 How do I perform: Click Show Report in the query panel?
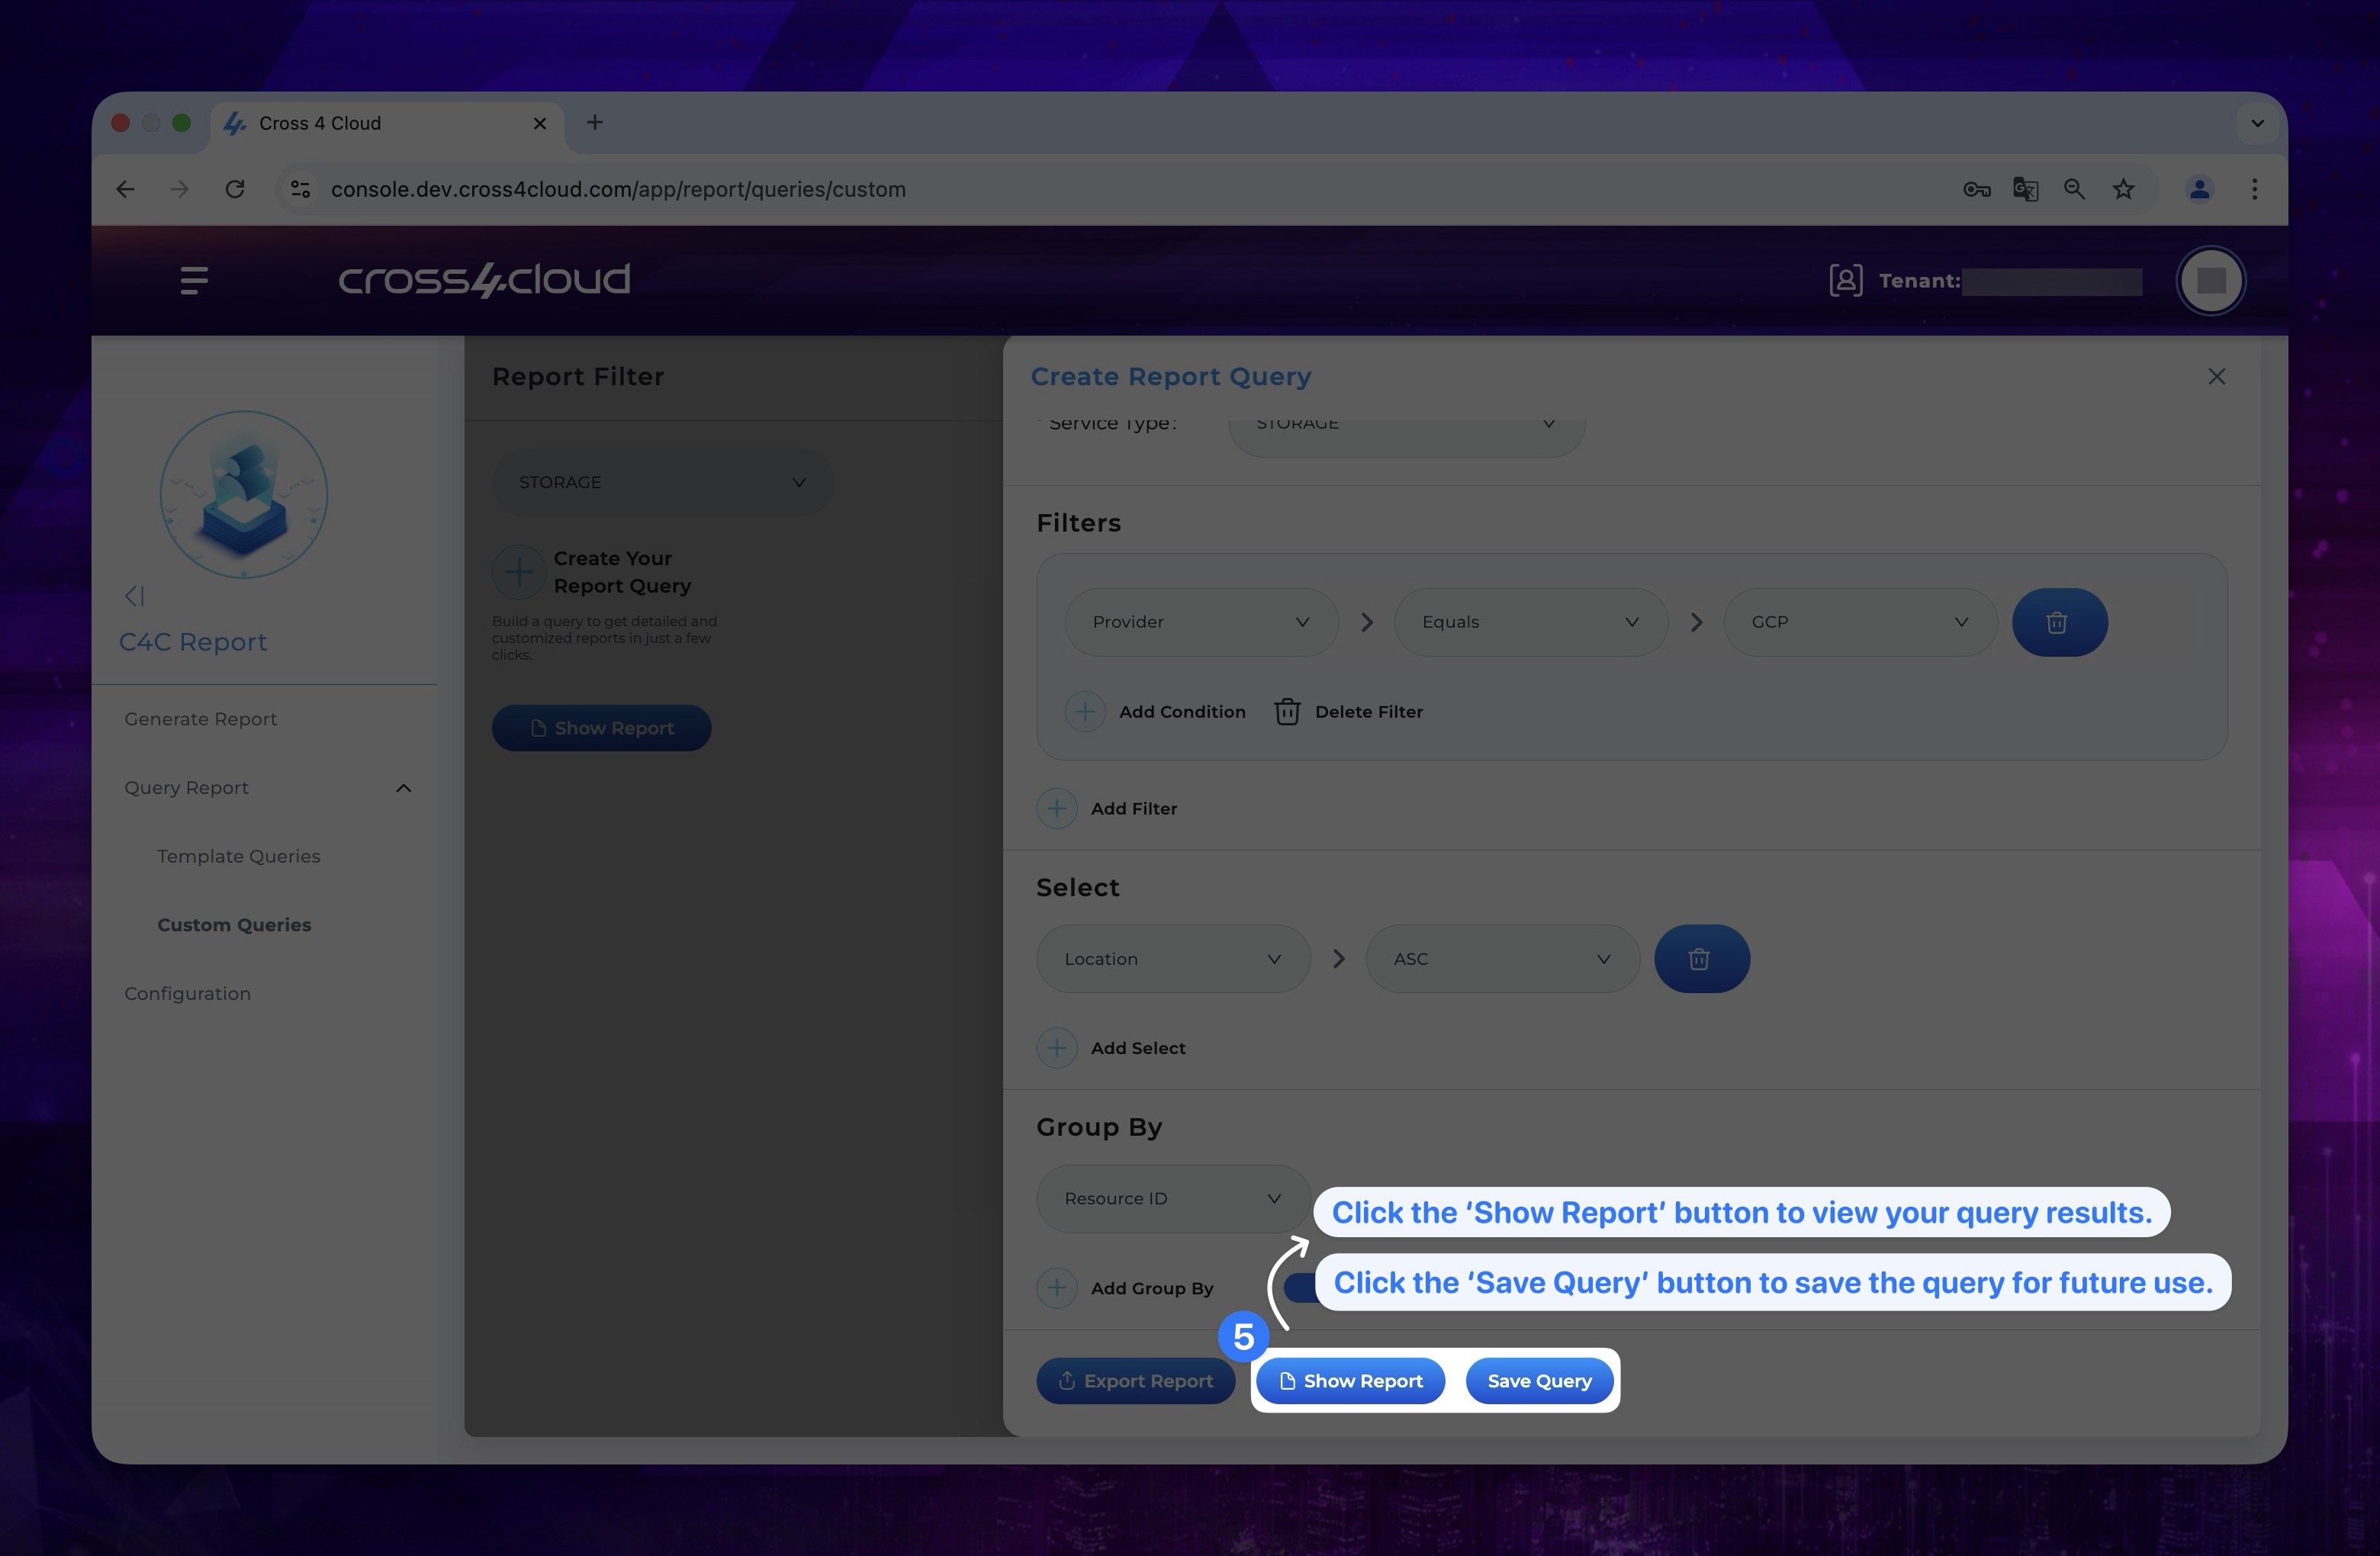(x=1350, y=1381)
